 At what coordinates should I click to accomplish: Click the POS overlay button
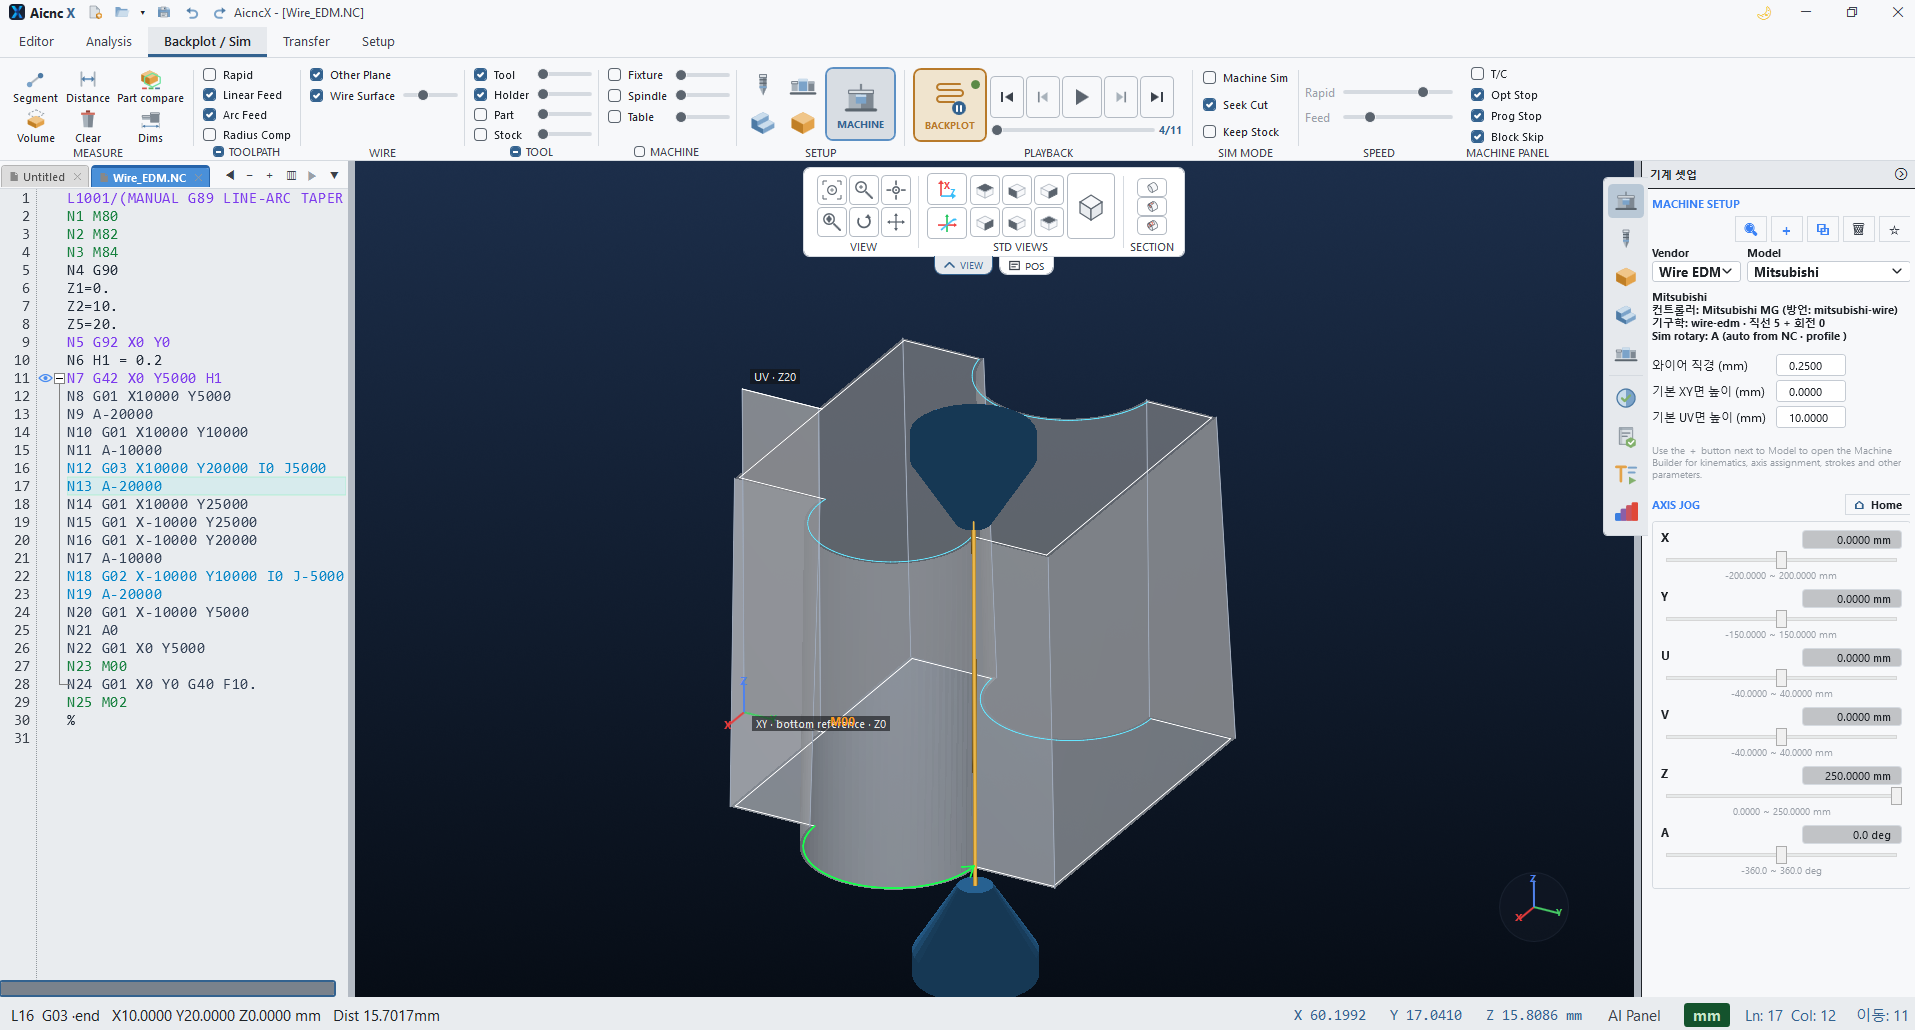click(1026, 266)
